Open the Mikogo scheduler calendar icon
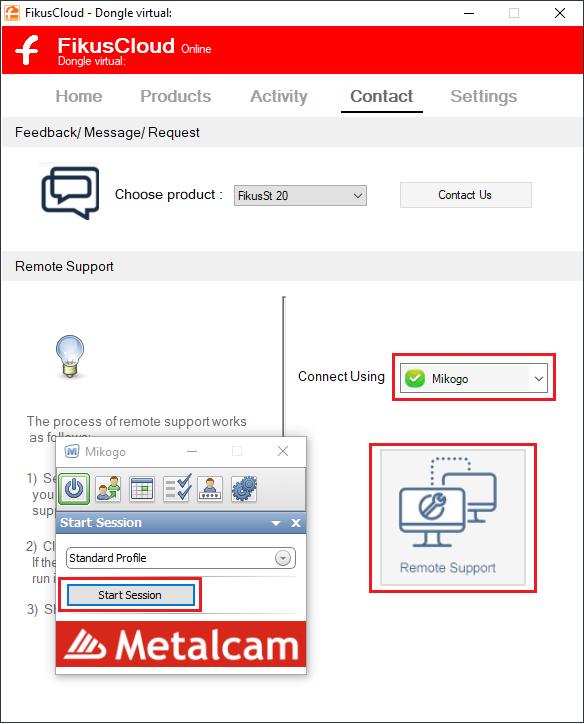This screenshot has width=584, height=724. (142, 489)
